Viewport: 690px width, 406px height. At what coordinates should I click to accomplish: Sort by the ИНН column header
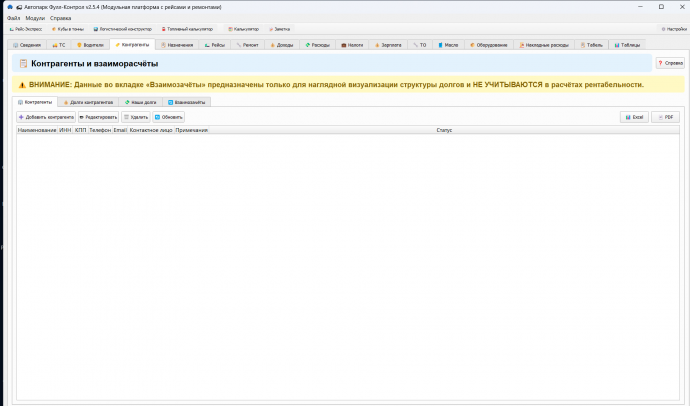tap(65, 130)
